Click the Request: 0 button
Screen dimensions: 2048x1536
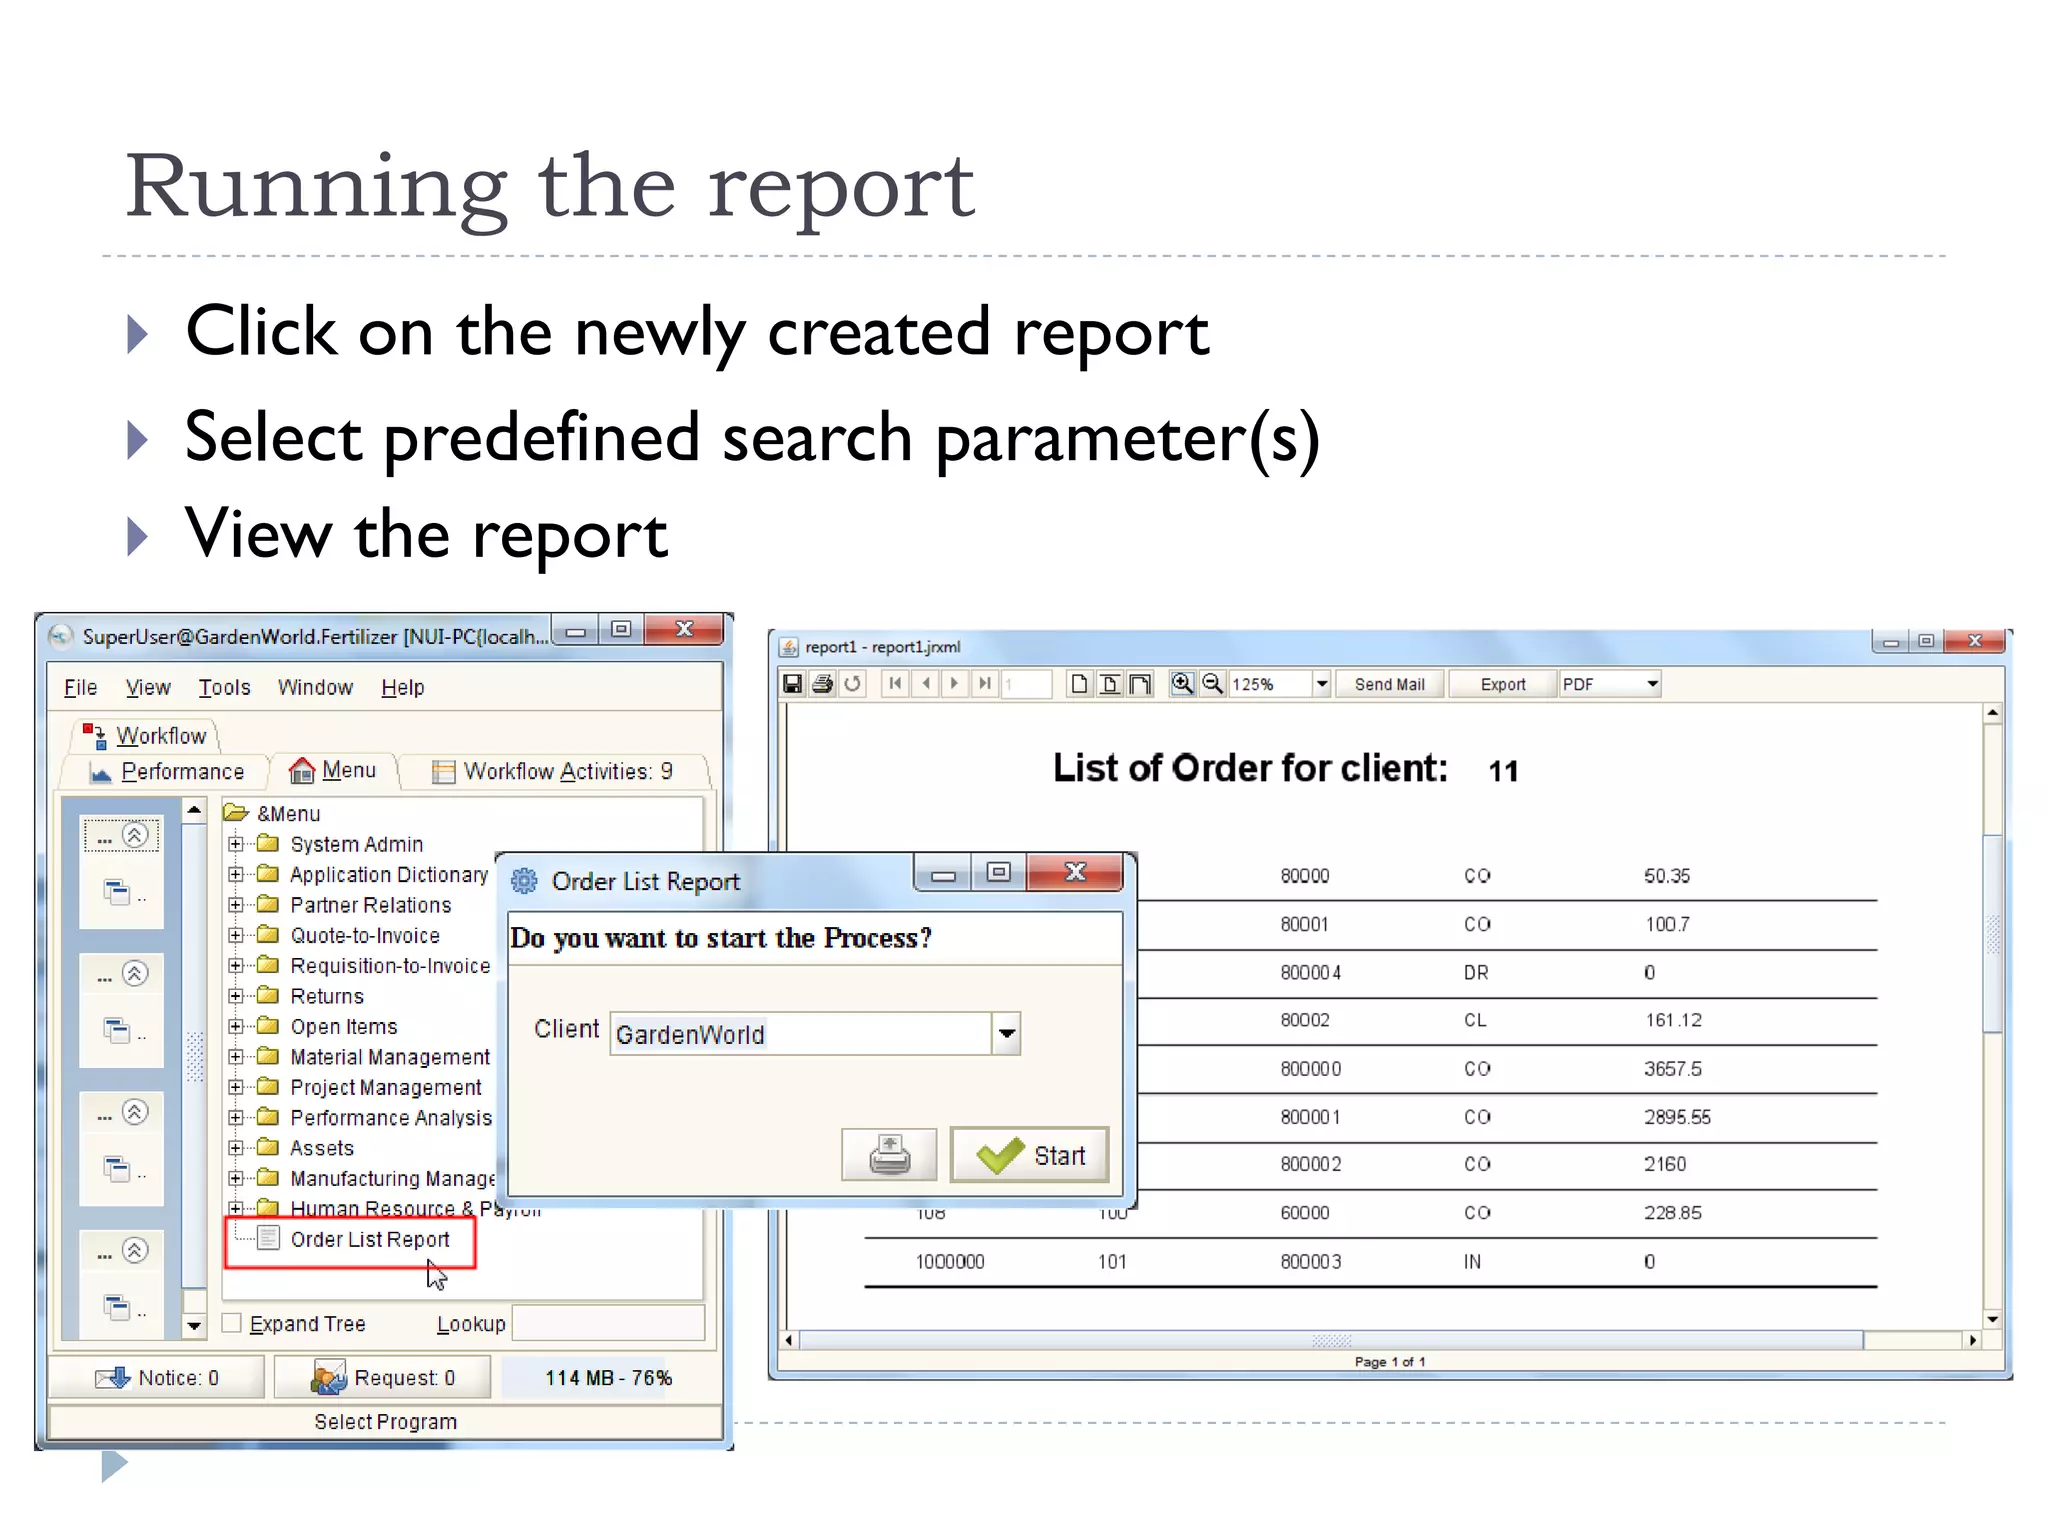click(383, 1378)
